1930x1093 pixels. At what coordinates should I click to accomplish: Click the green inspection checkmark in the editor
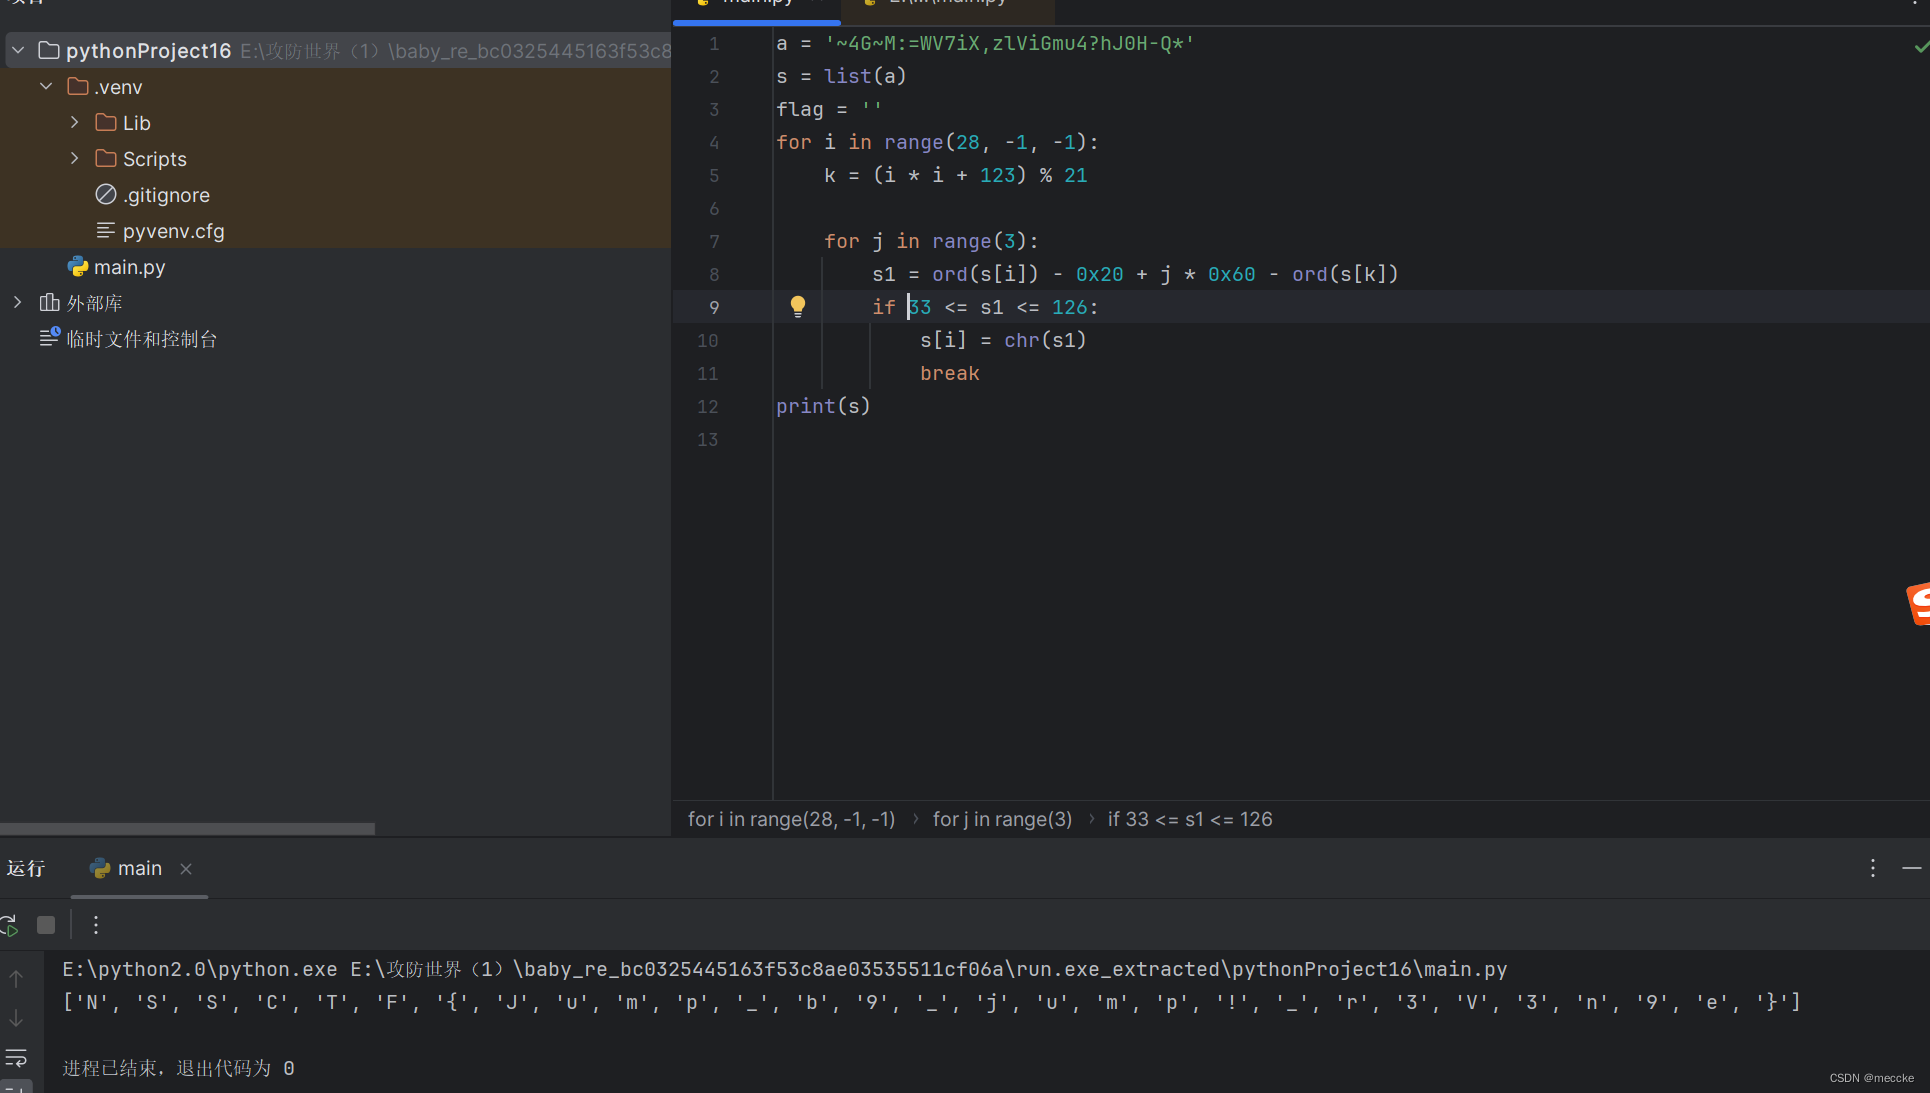tap(1921, 46)
